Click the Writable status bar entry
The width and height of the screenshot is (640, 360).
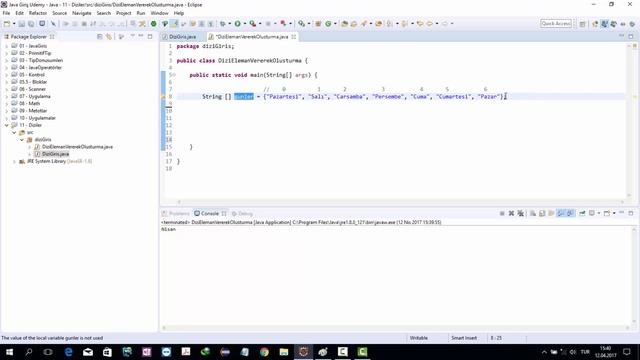[418, 338]
